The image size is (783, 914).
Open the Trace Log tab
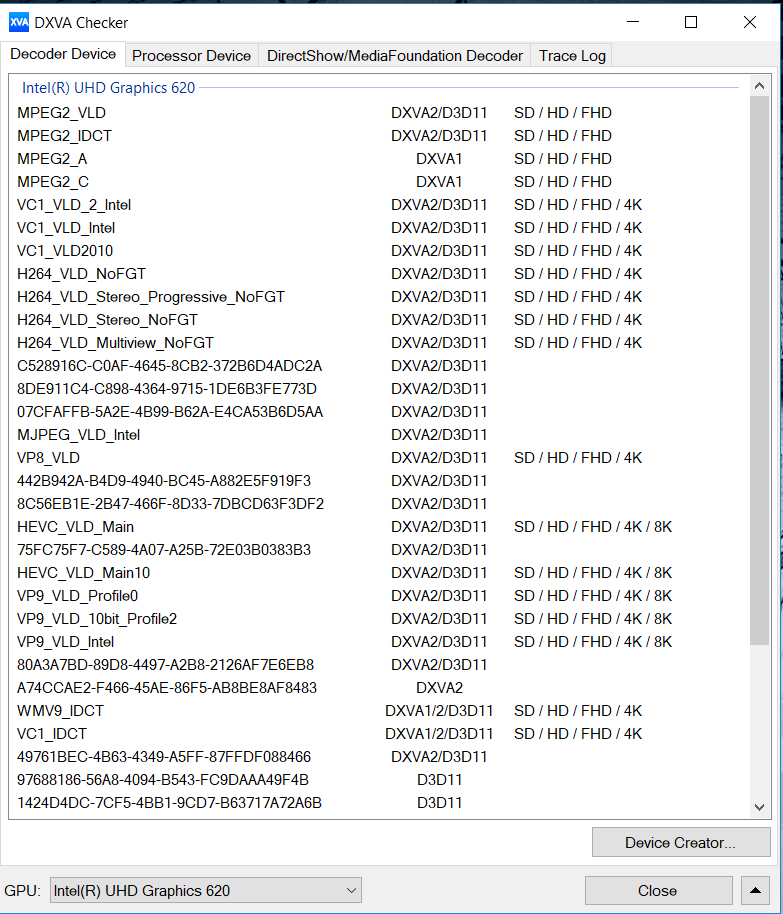[x=572, y=55]
